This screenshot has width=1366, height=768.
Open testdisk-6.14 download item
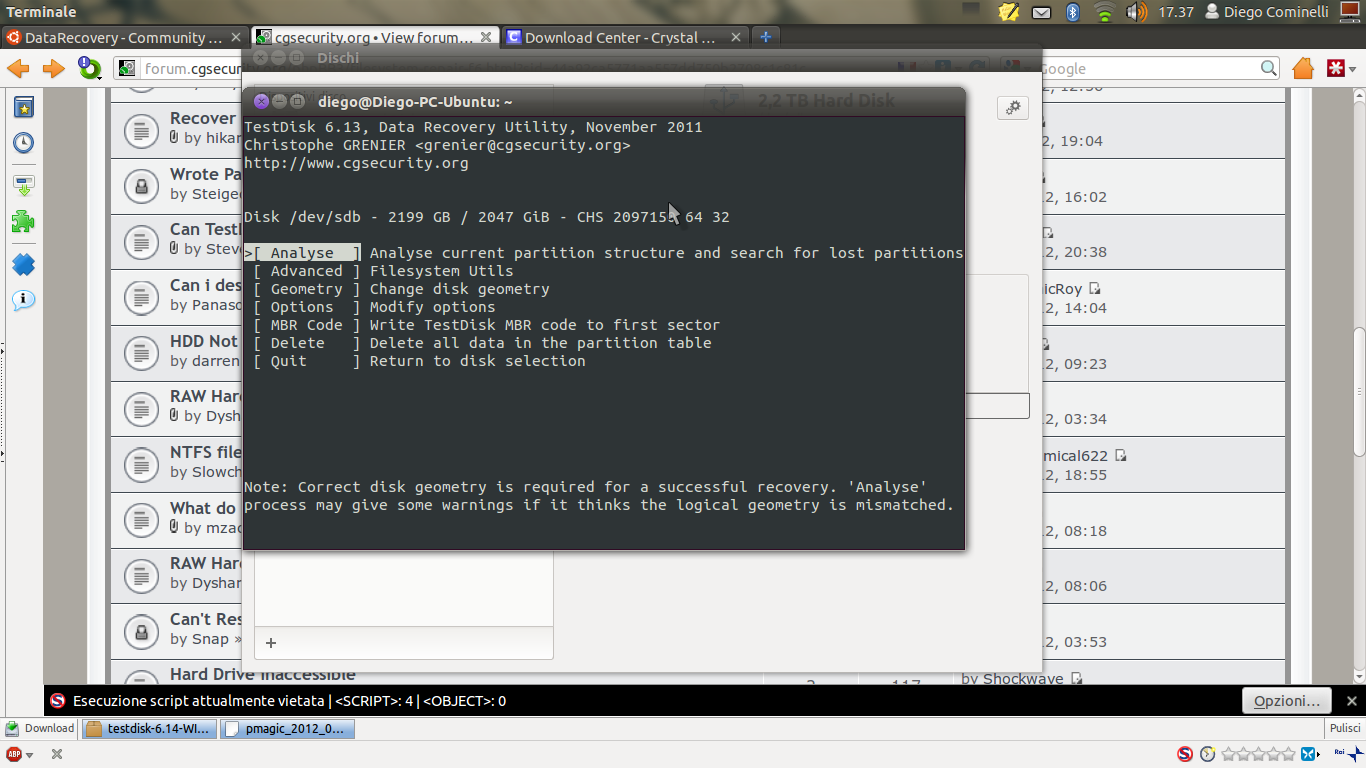point(150,728)
